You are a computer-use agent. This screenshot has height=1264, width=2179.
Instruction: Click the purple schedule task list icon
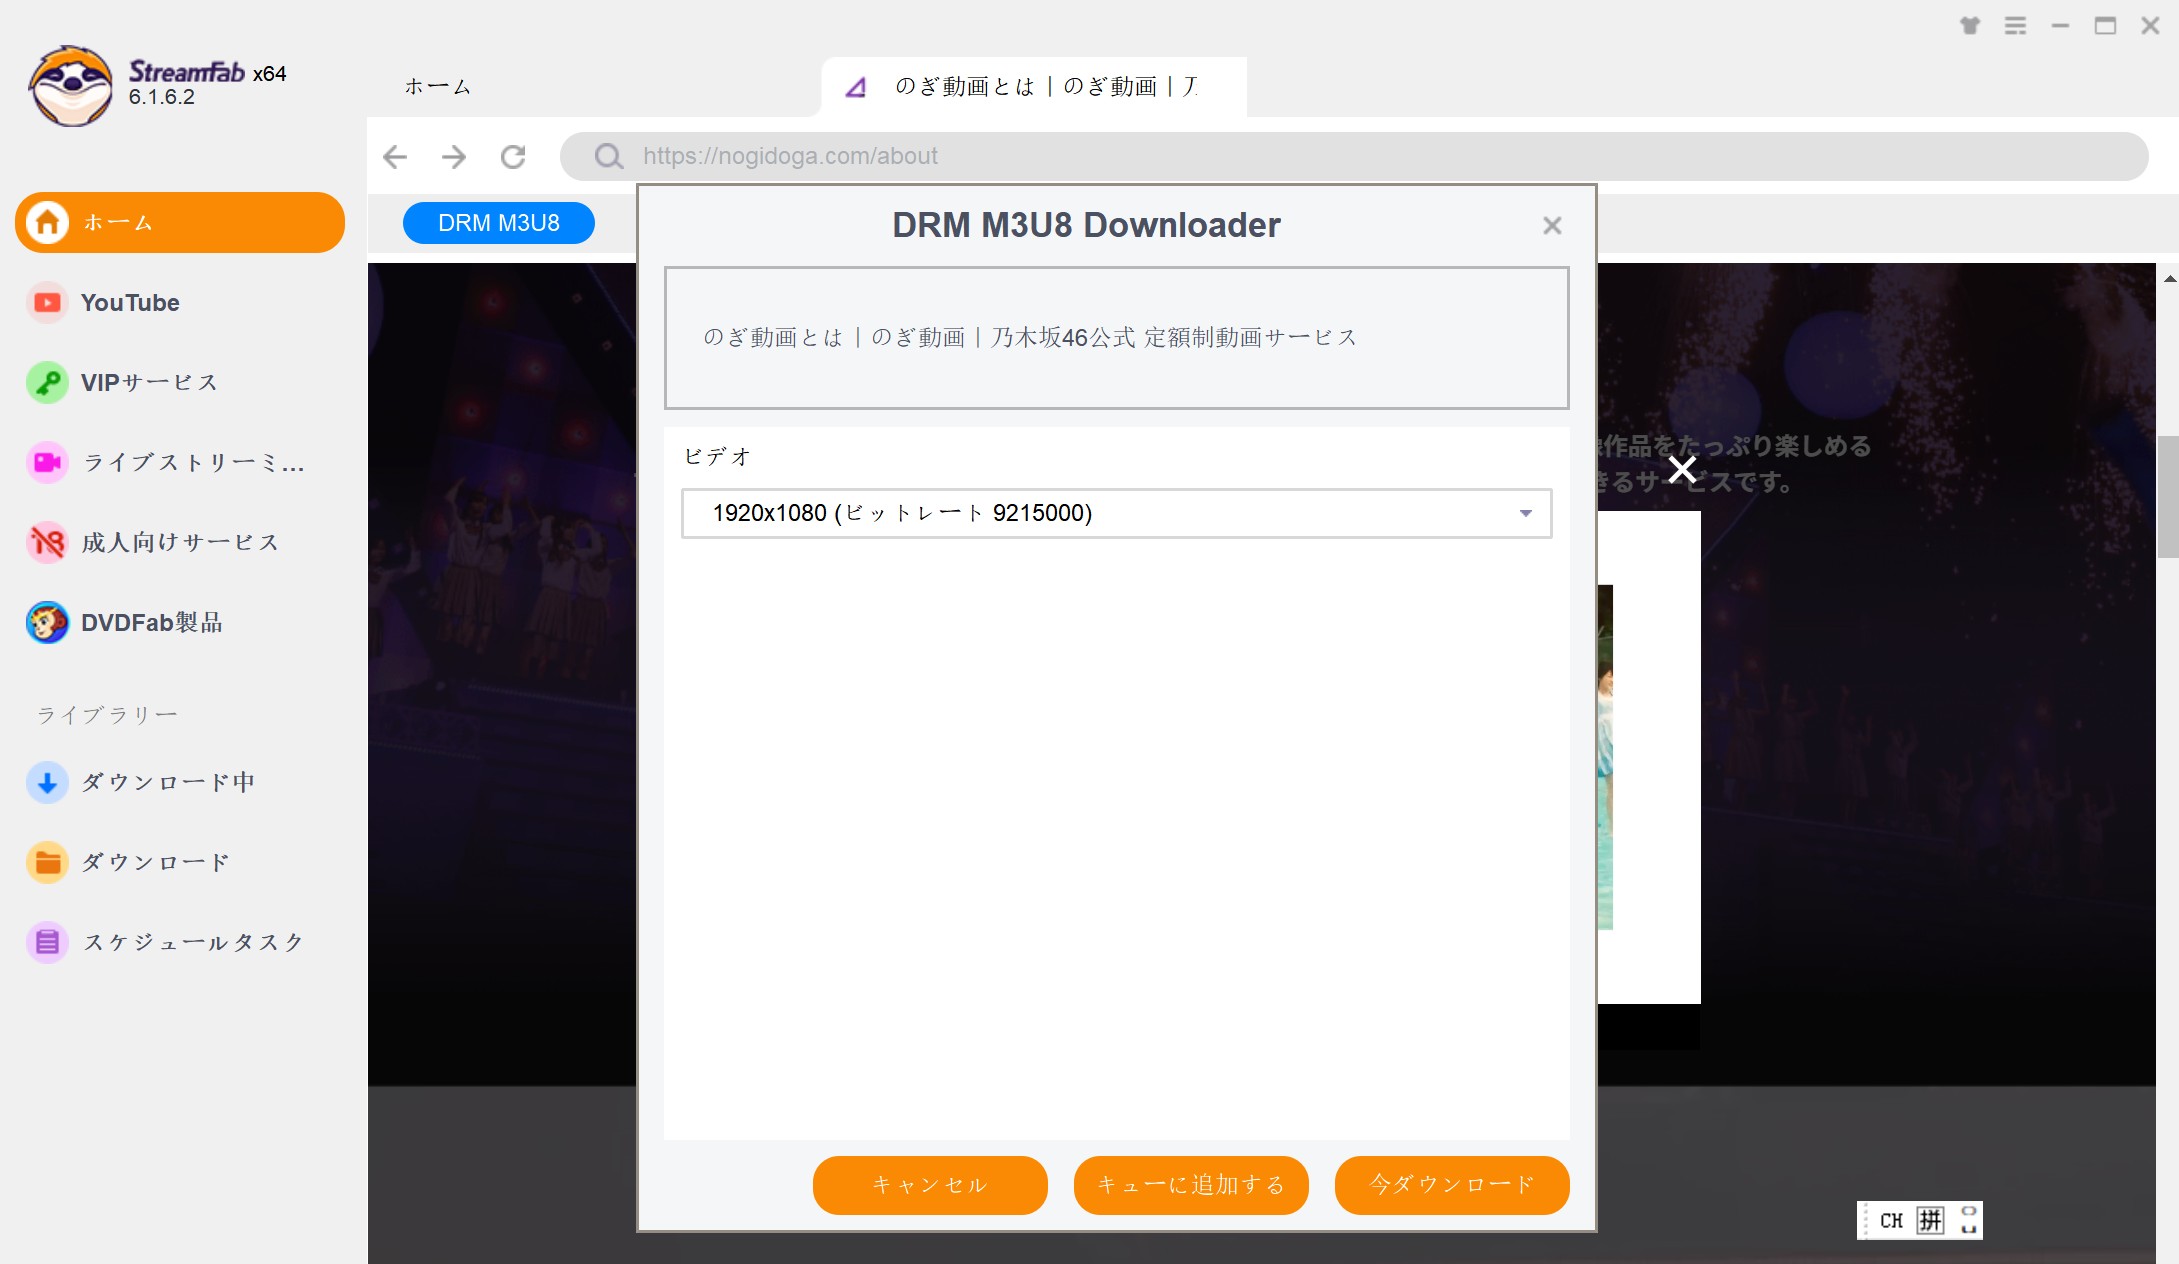[47, 942]
